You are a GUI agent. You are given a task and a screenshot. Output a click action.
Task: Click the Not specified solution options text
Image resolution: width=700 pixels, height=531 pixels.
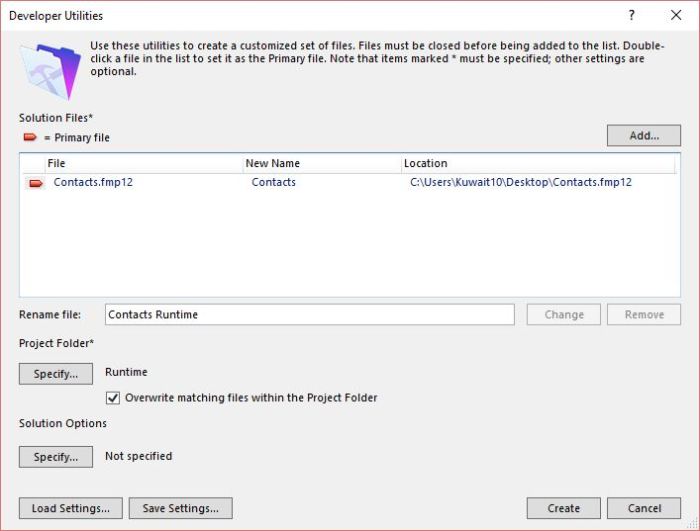(x=138, y=456)
